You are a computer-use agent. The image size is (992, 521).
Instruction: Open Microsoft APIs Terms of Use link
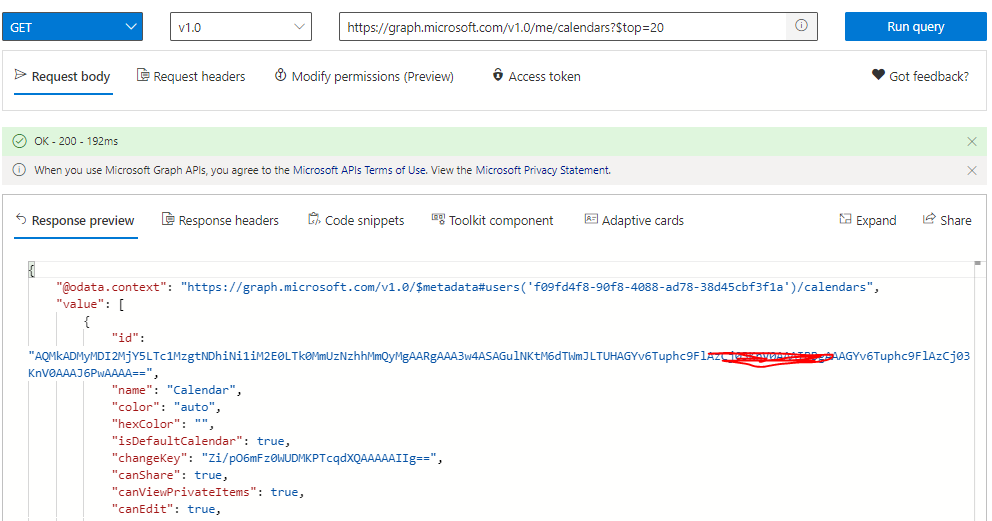(x=359, y=170)
